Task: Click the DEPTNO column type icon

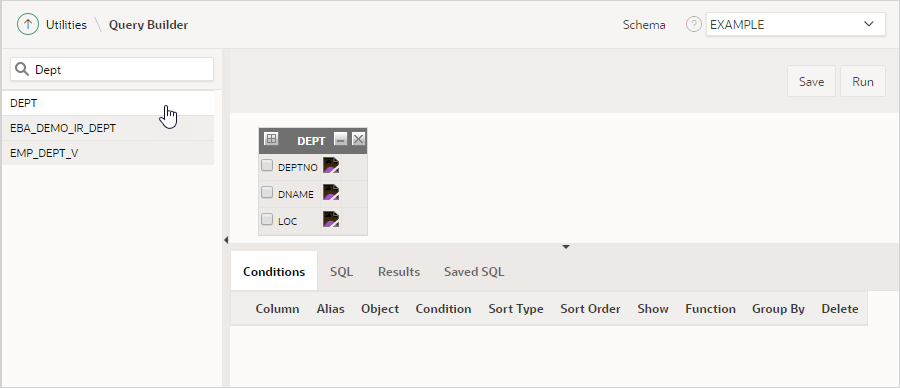Action: [x=331, y=166]
